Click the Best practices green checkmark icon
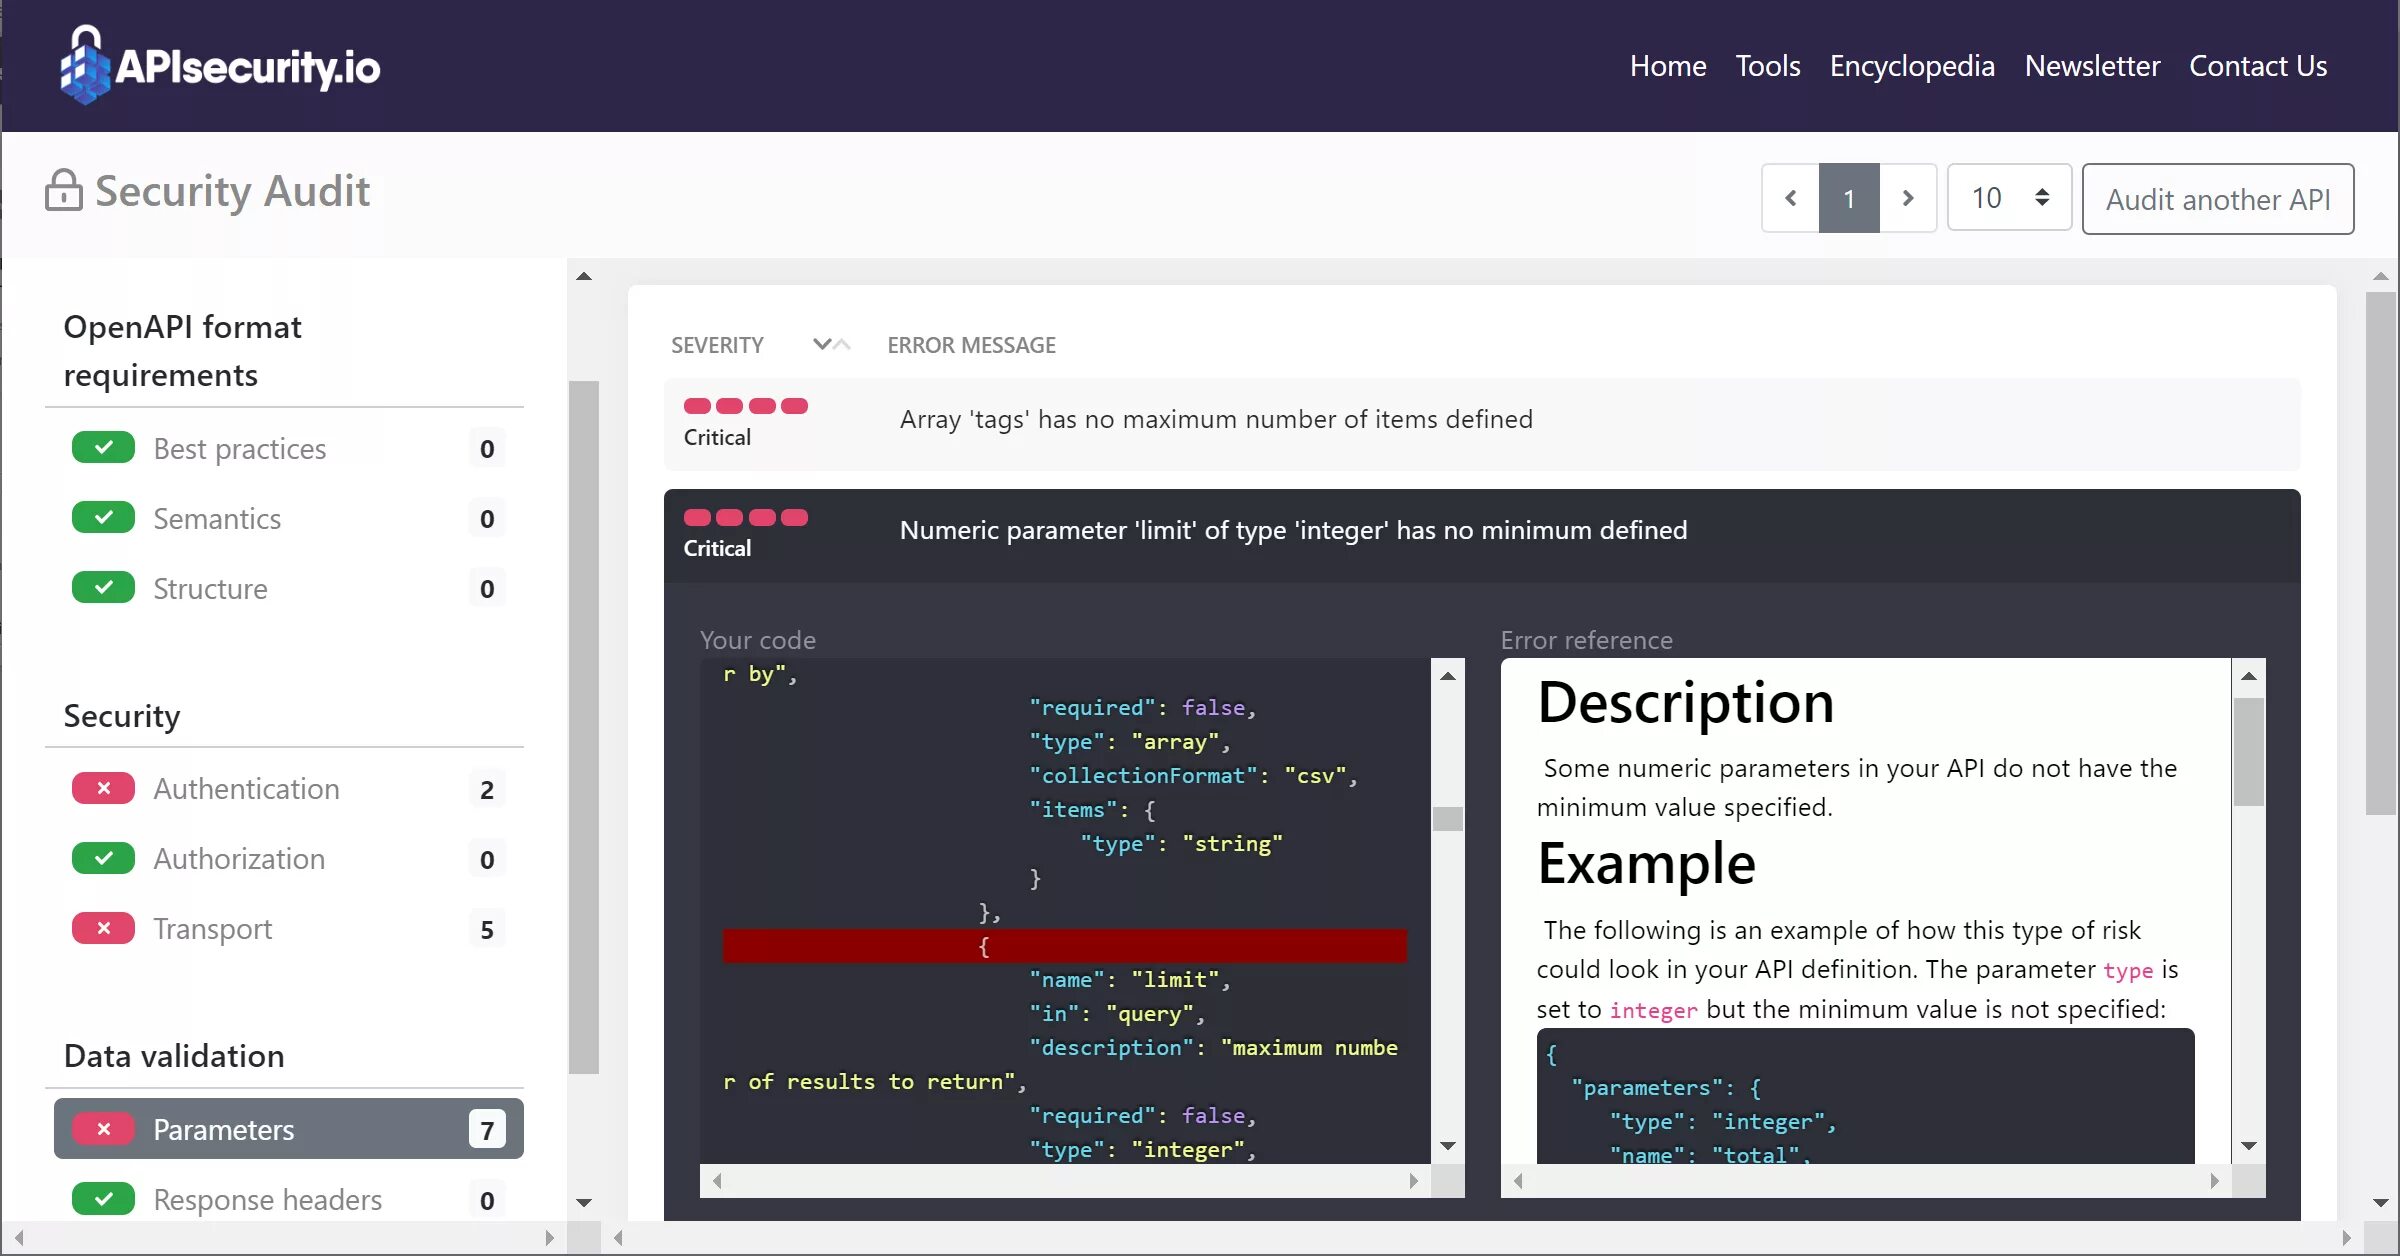 (102, 448)
